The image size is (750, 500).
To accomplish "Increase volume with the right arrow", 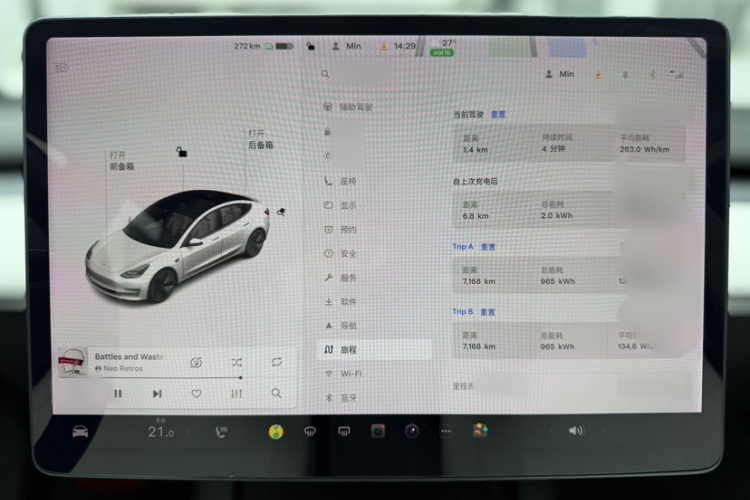I will 605,431.
